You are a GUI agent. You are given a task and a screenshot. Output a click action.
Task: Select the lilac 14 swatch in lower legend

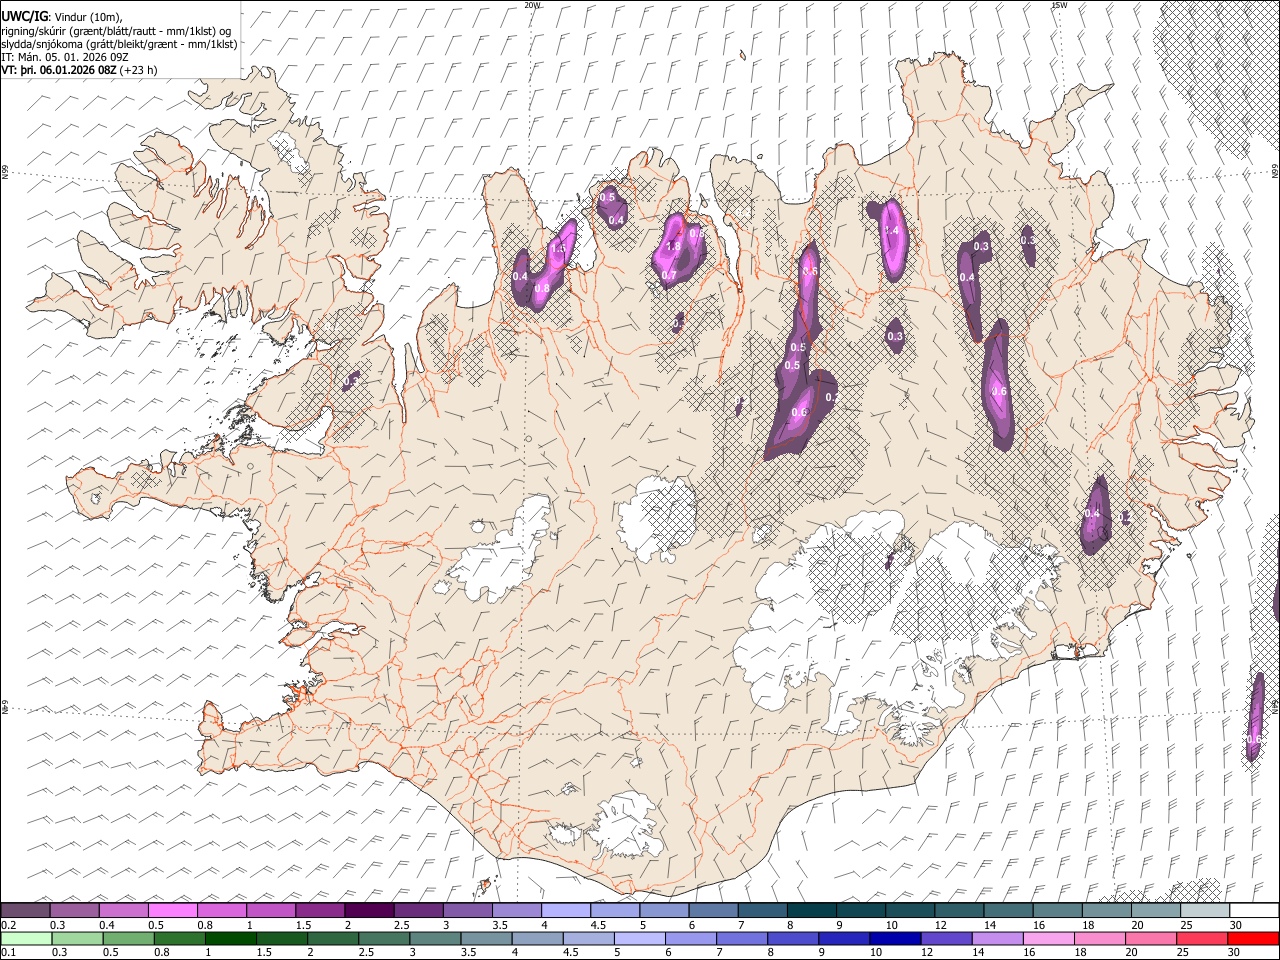[997, 938]
